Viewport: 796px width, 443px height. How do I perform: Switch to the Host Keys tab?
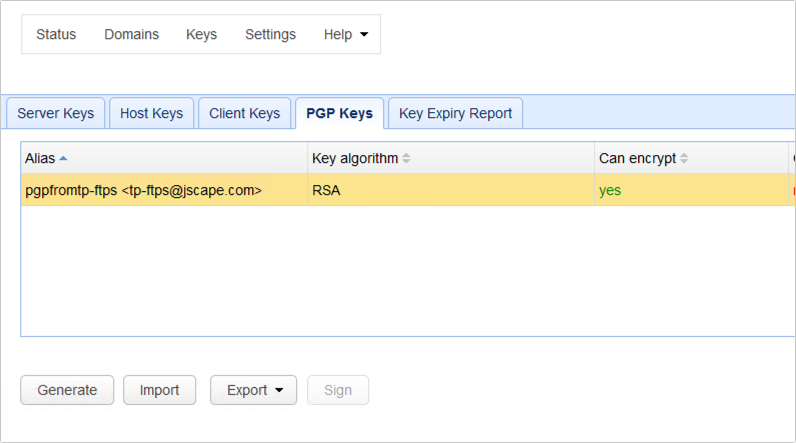pyautogui.click(x=151, y=113)
